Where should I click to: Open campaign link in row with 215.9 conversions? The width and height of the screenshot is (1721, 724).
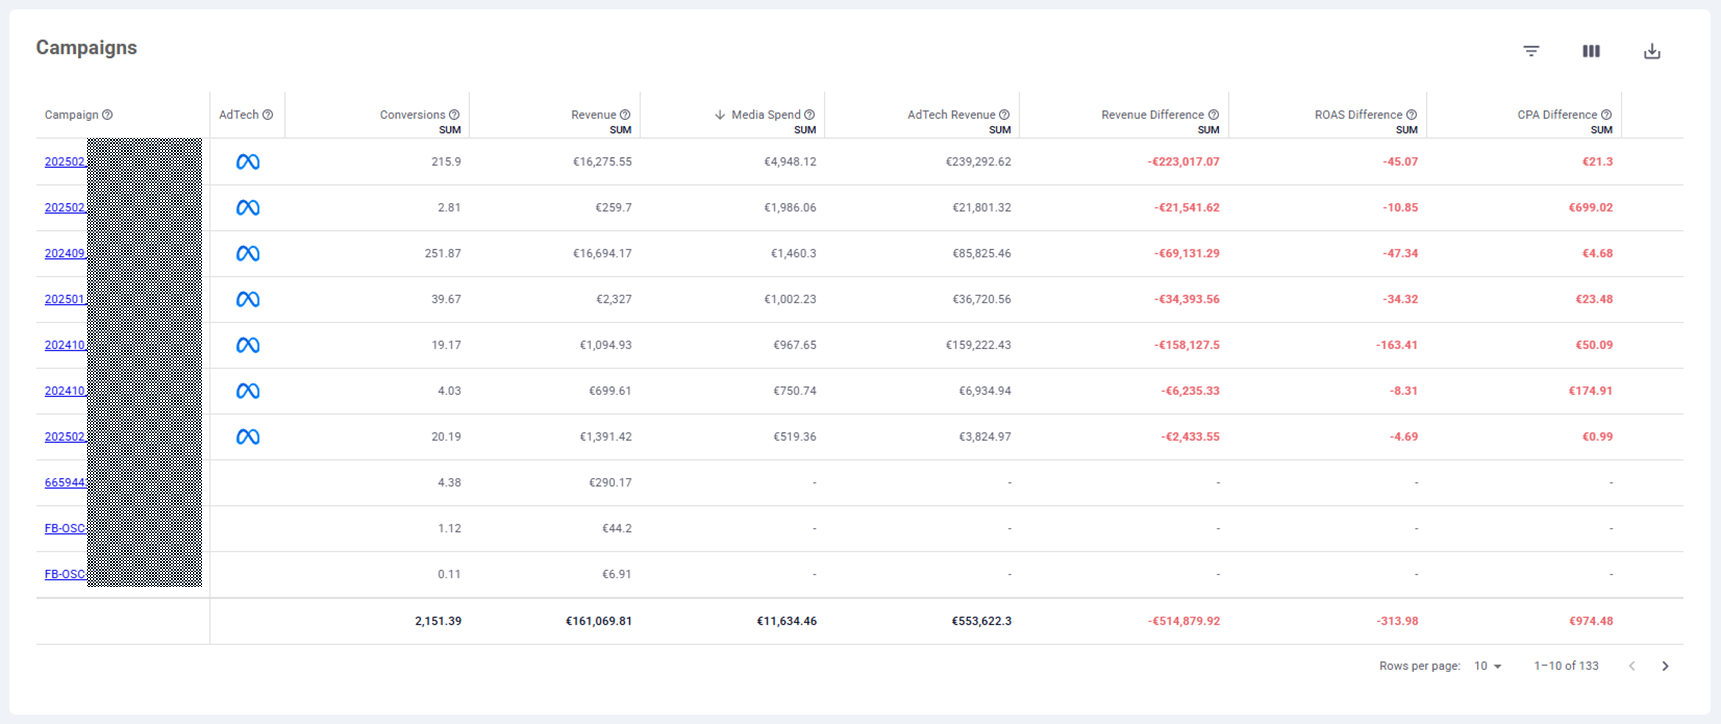66,162
